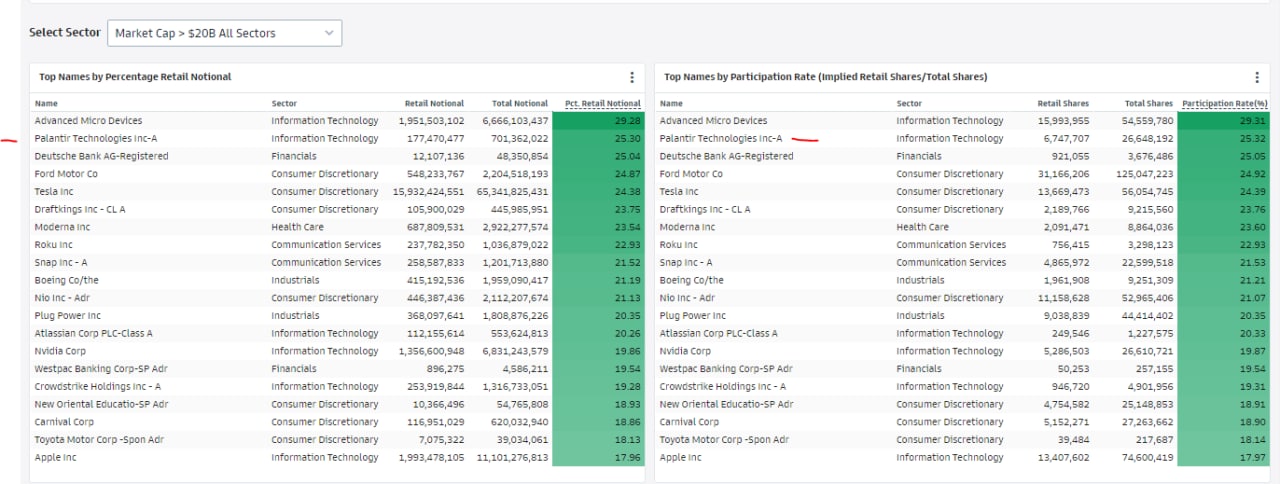
Task: Sort by Total Notional column header
Action: coord(520,103)
